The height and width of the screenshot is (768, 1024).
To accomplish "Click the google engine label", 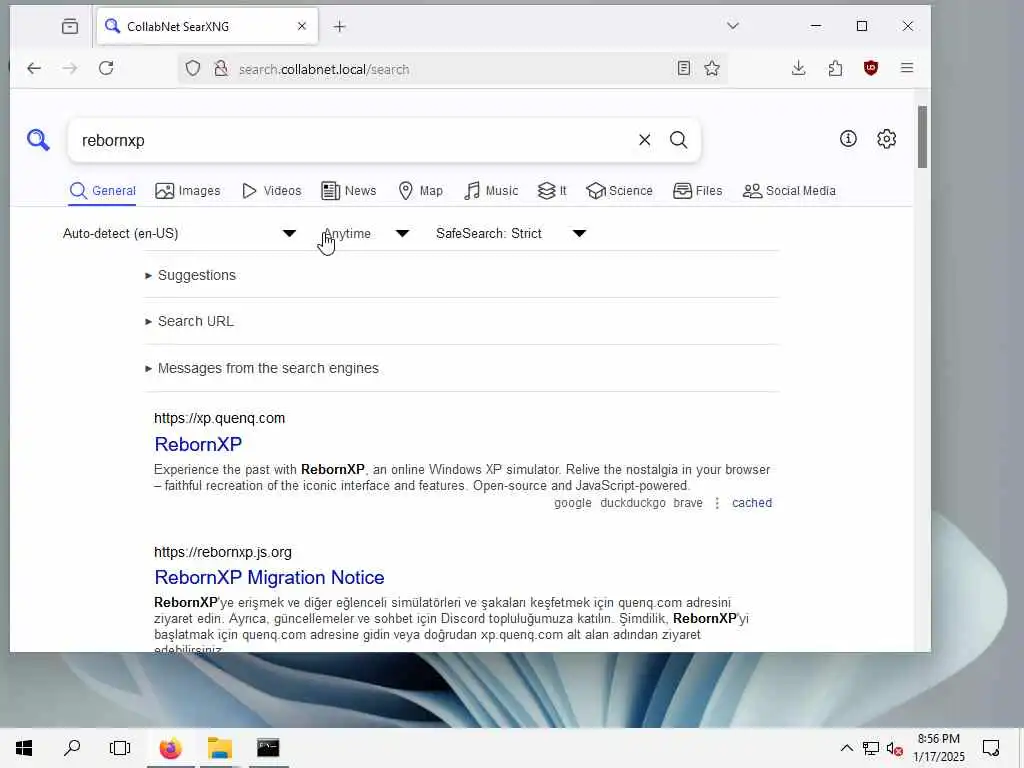I will (573, 503).
